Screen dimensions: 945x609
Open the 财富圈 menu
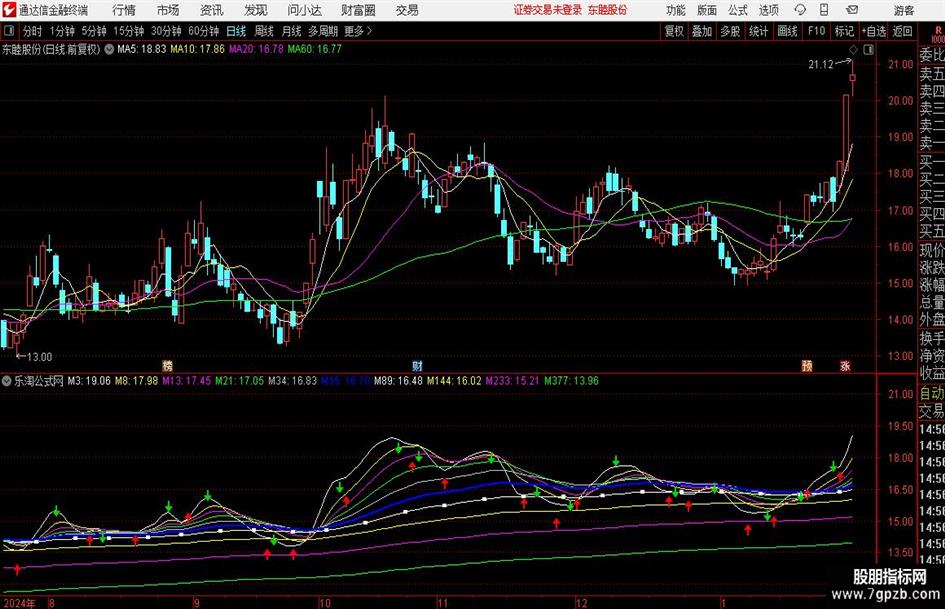358,10
